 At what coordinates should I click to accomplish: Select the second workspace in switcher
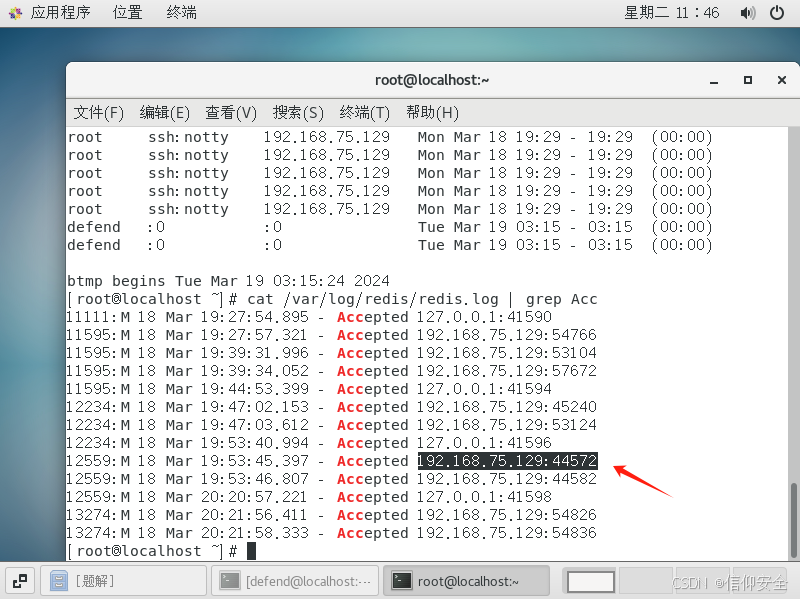pos(645,581)
